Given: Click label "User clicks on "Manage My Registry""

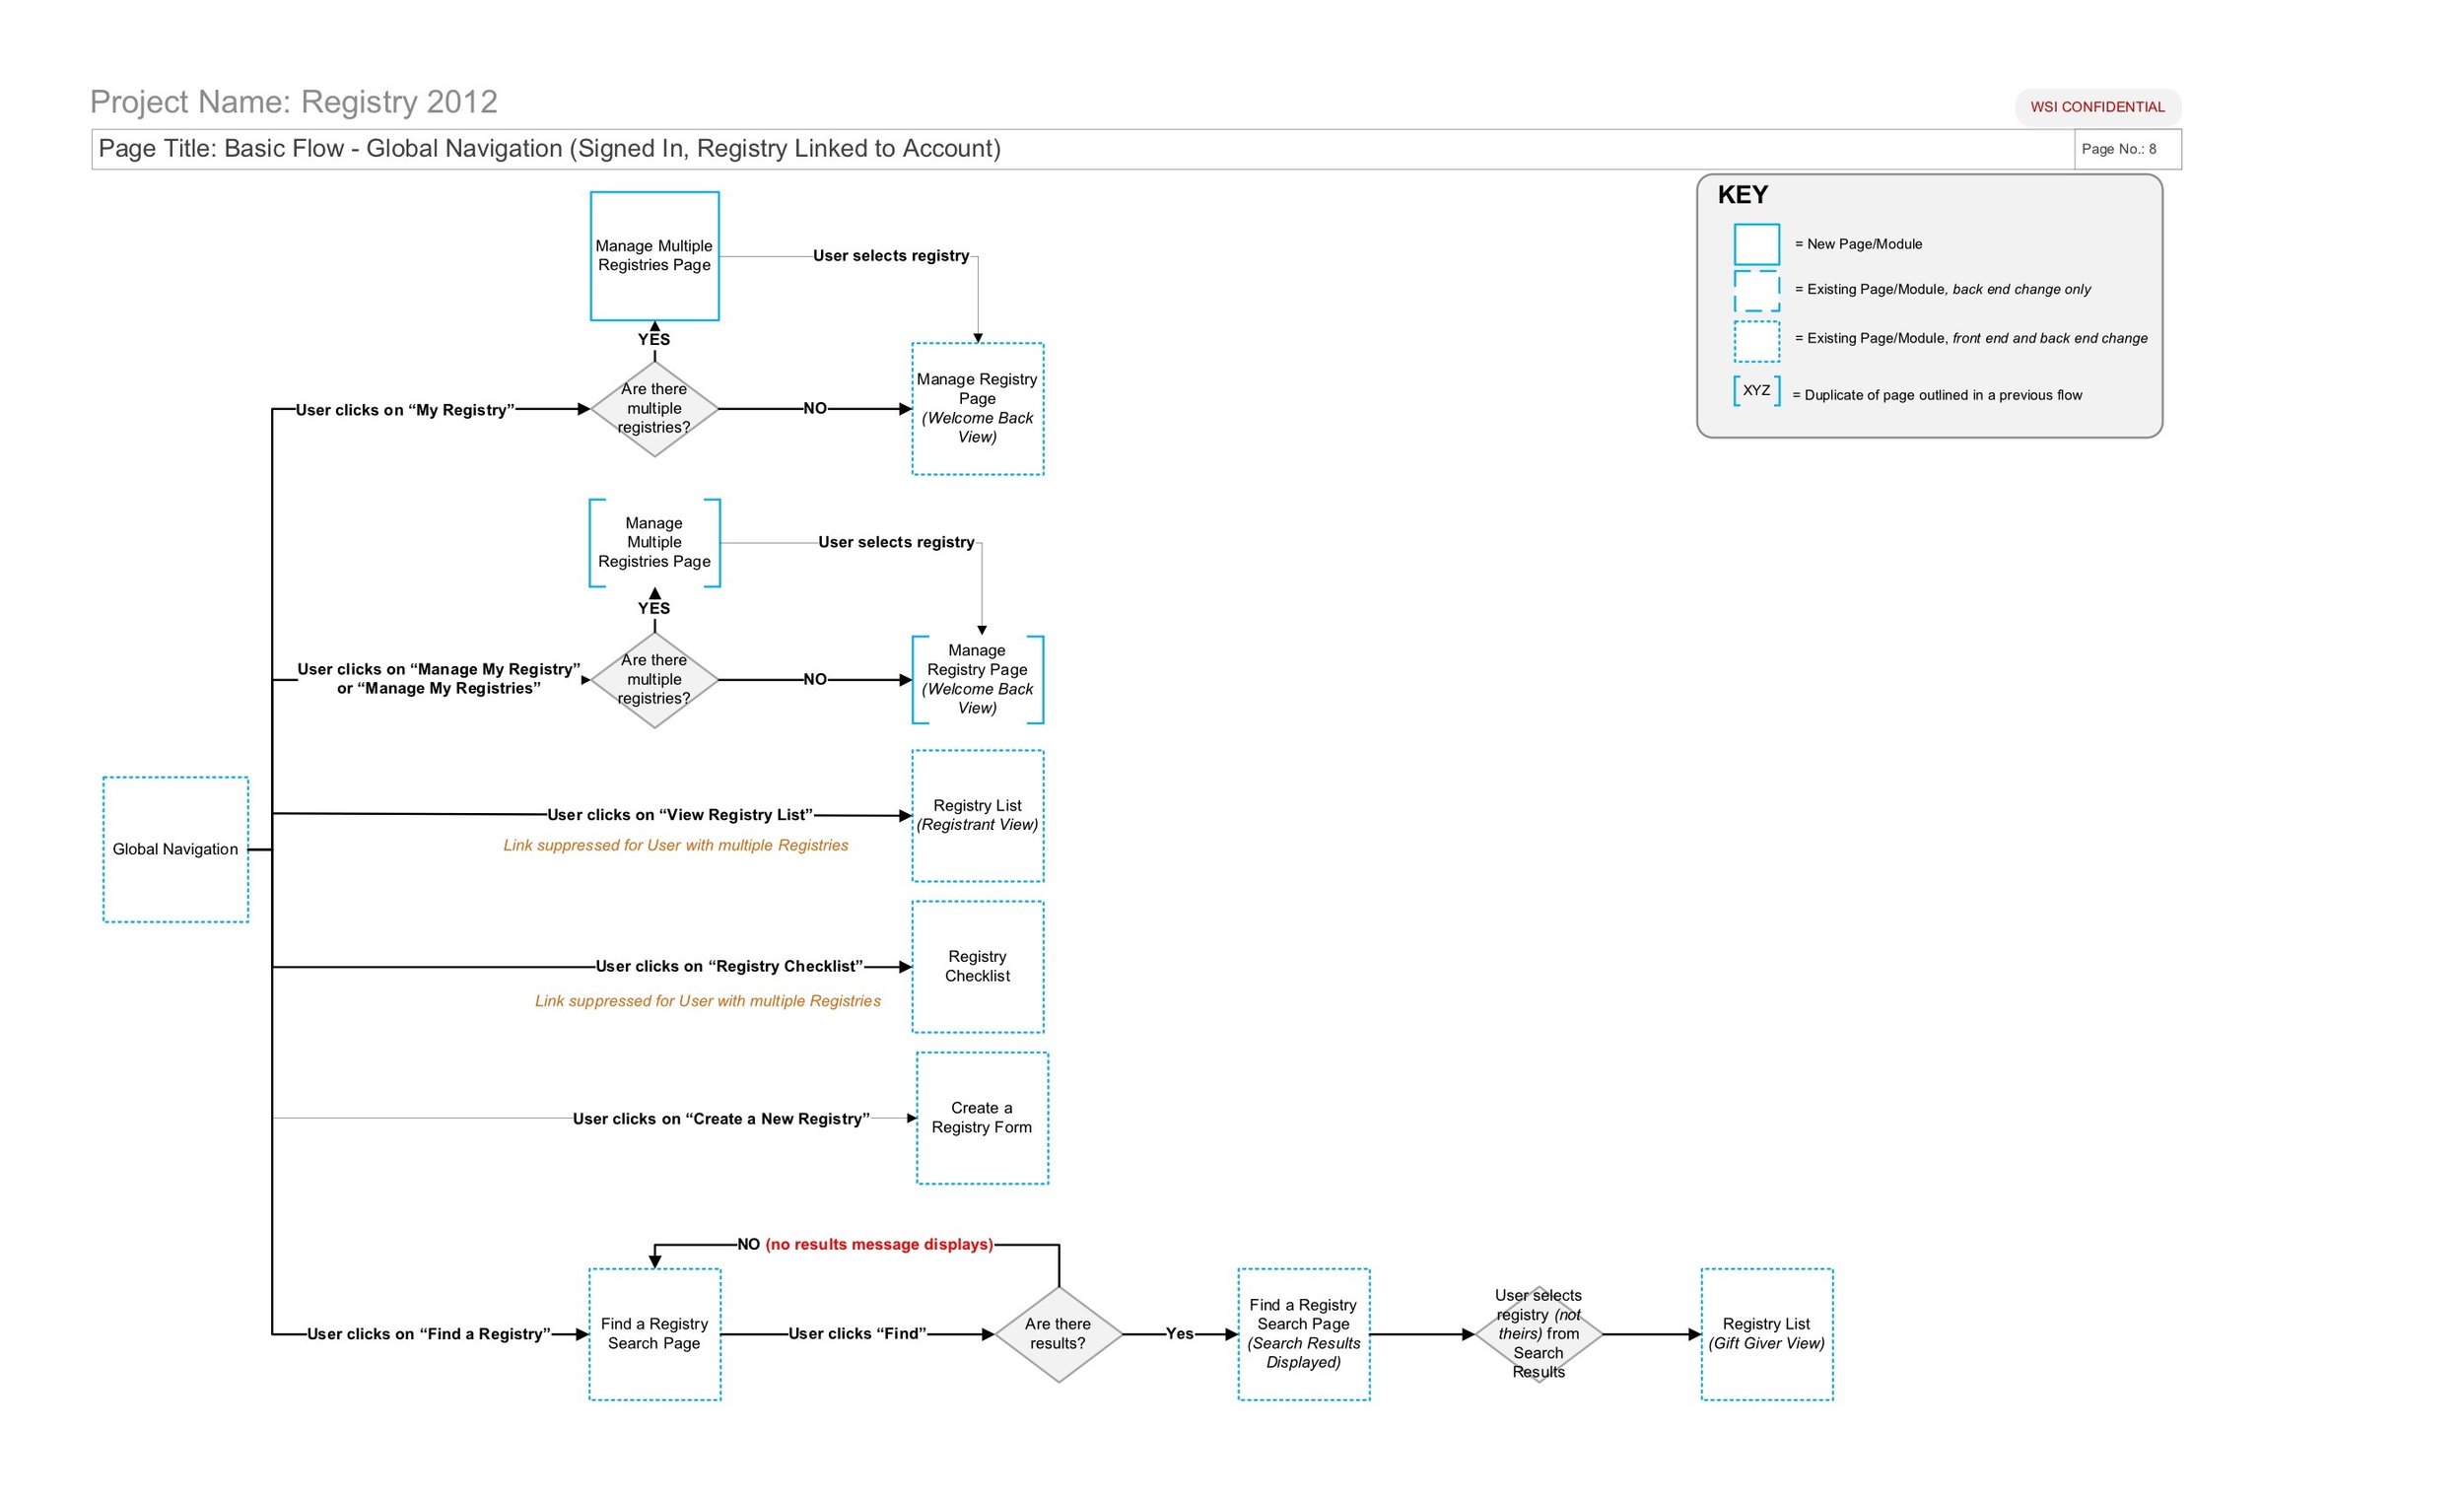Looking at the screenshot, I should pos(438,679).
